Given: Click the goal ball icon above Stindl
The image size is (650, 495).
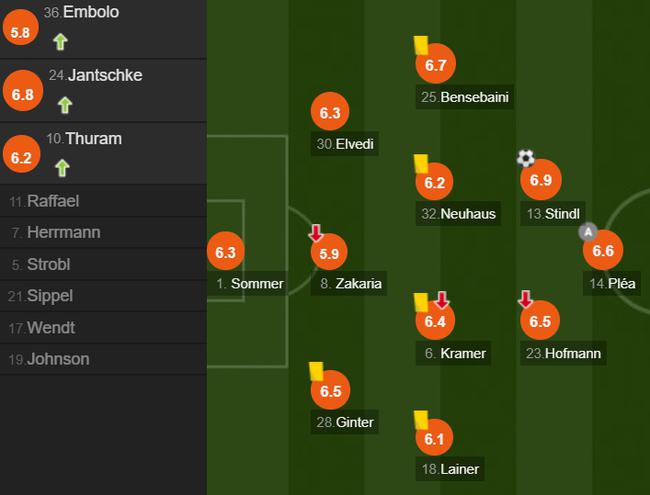Looking at the screenshot, I should [x=526, y=158].
